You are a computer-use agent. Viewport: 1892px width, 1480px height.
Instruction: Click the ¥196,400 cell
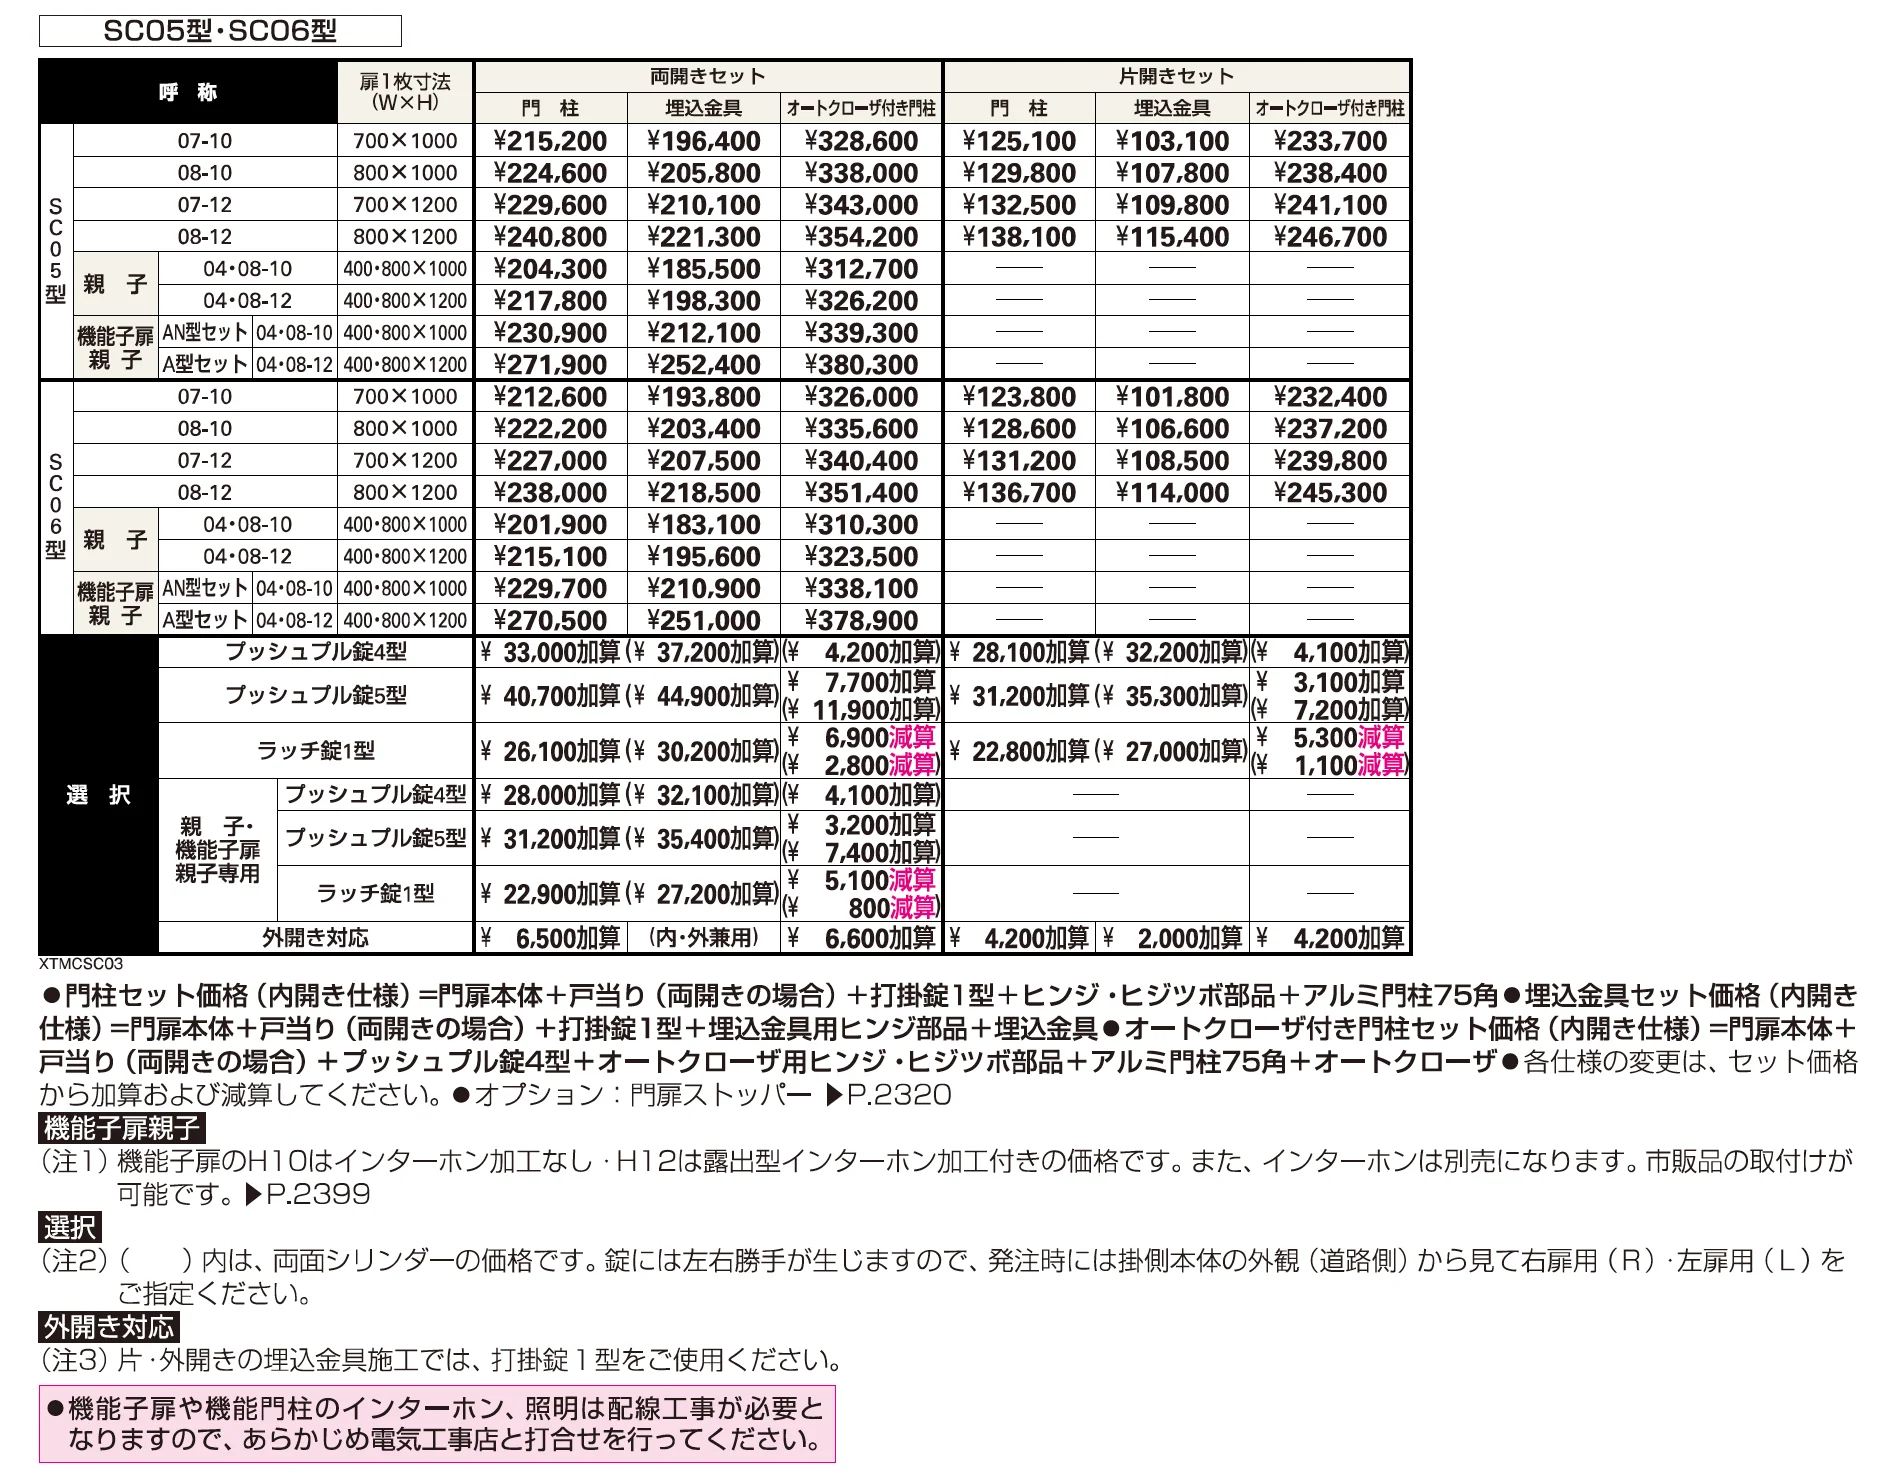pyautogui.click(x=704, y=141)
